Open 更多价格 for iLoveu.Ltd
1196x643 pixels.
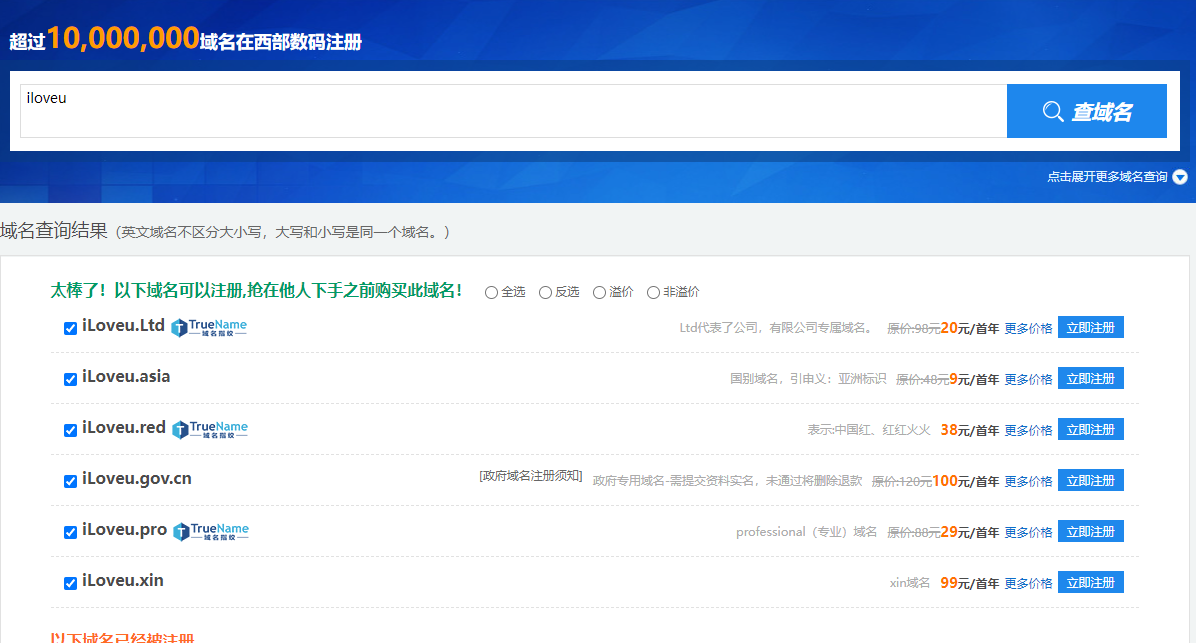(1028, 329)
